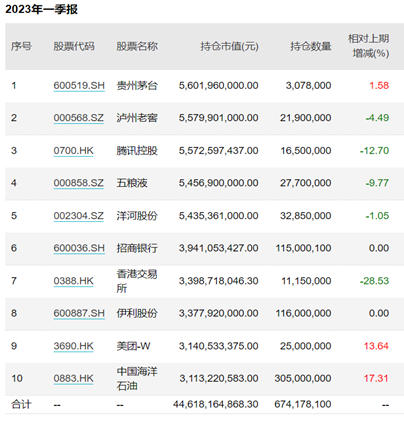Click market value 3,398,718,046.30
404x421 pixels.
click(219, 281)
